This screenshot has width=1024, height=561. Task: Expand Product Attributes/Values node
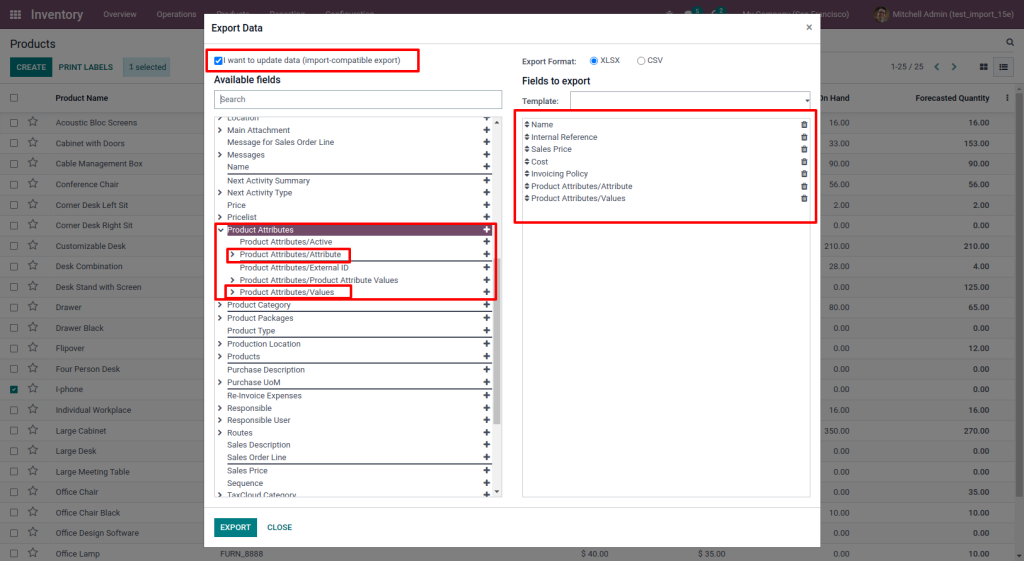click(232, 292)
